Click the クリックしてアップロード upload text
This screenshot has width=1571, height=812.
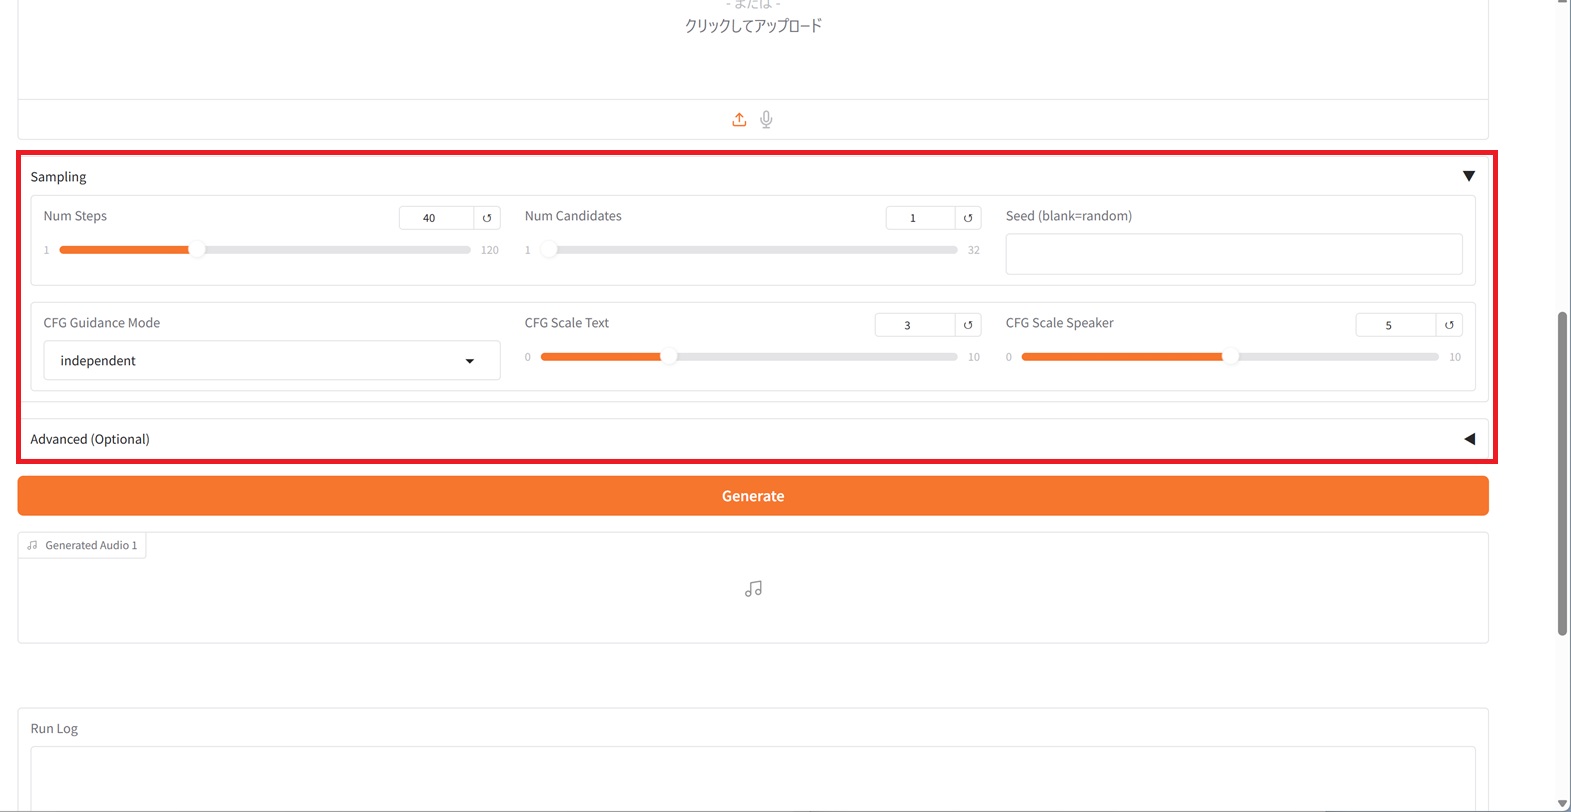click(753, 26)
